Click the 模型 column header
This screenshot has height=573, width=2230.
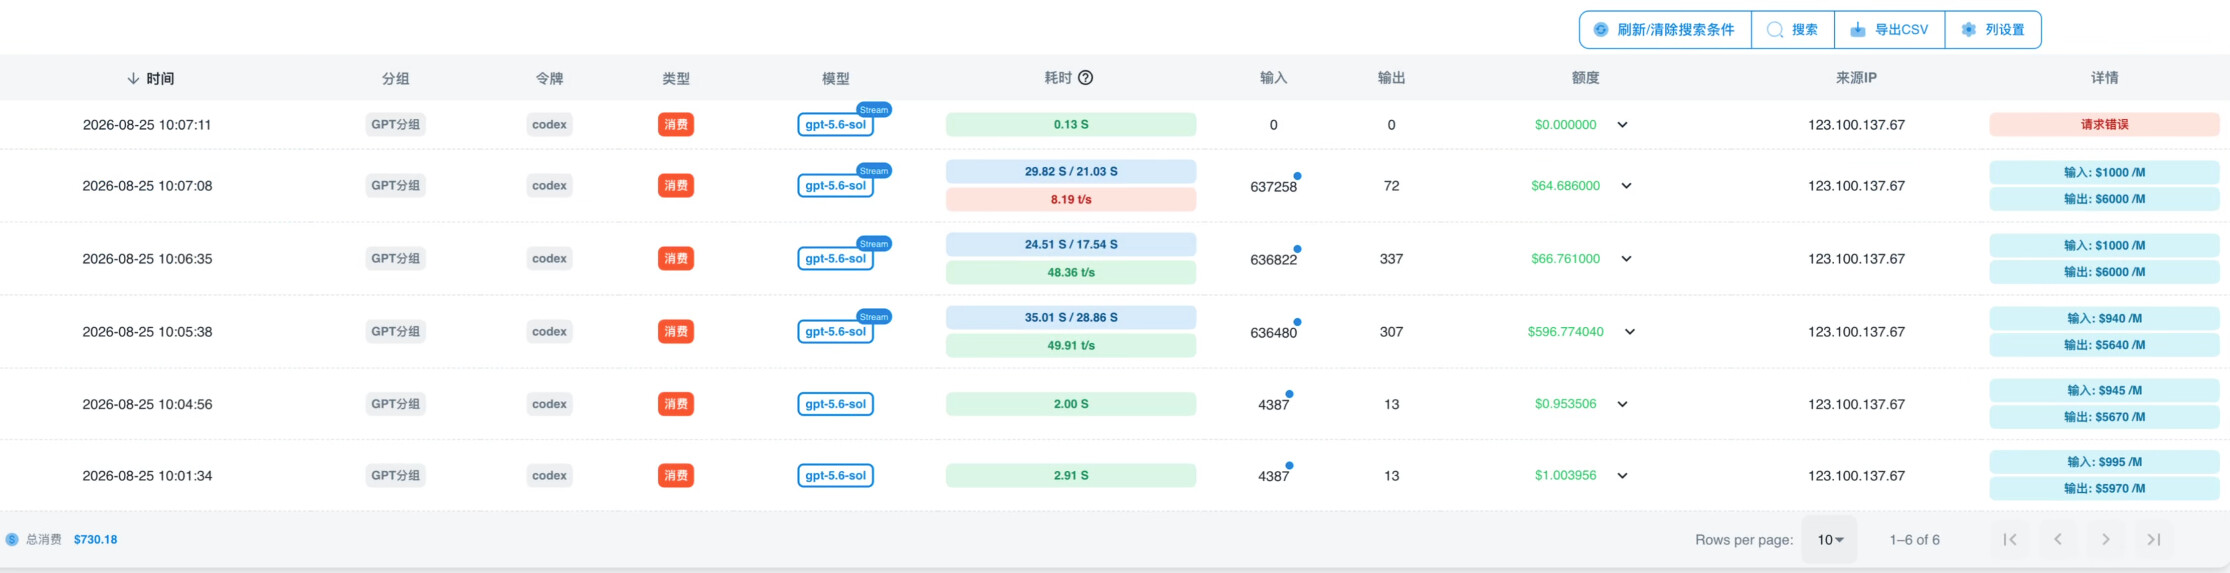coord(835,78)
